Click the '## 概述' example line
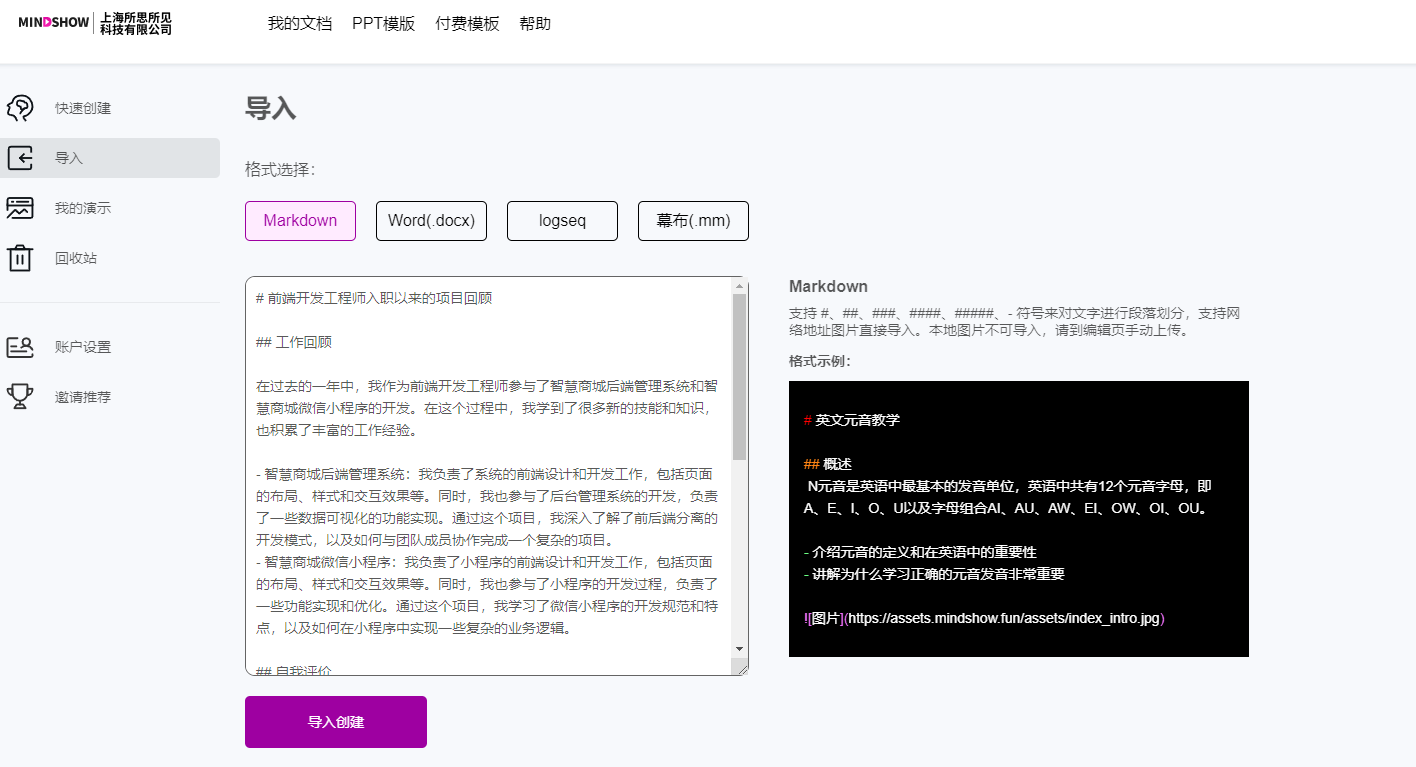The width and height of the screenshot is (1416, 767). (828, 464)
